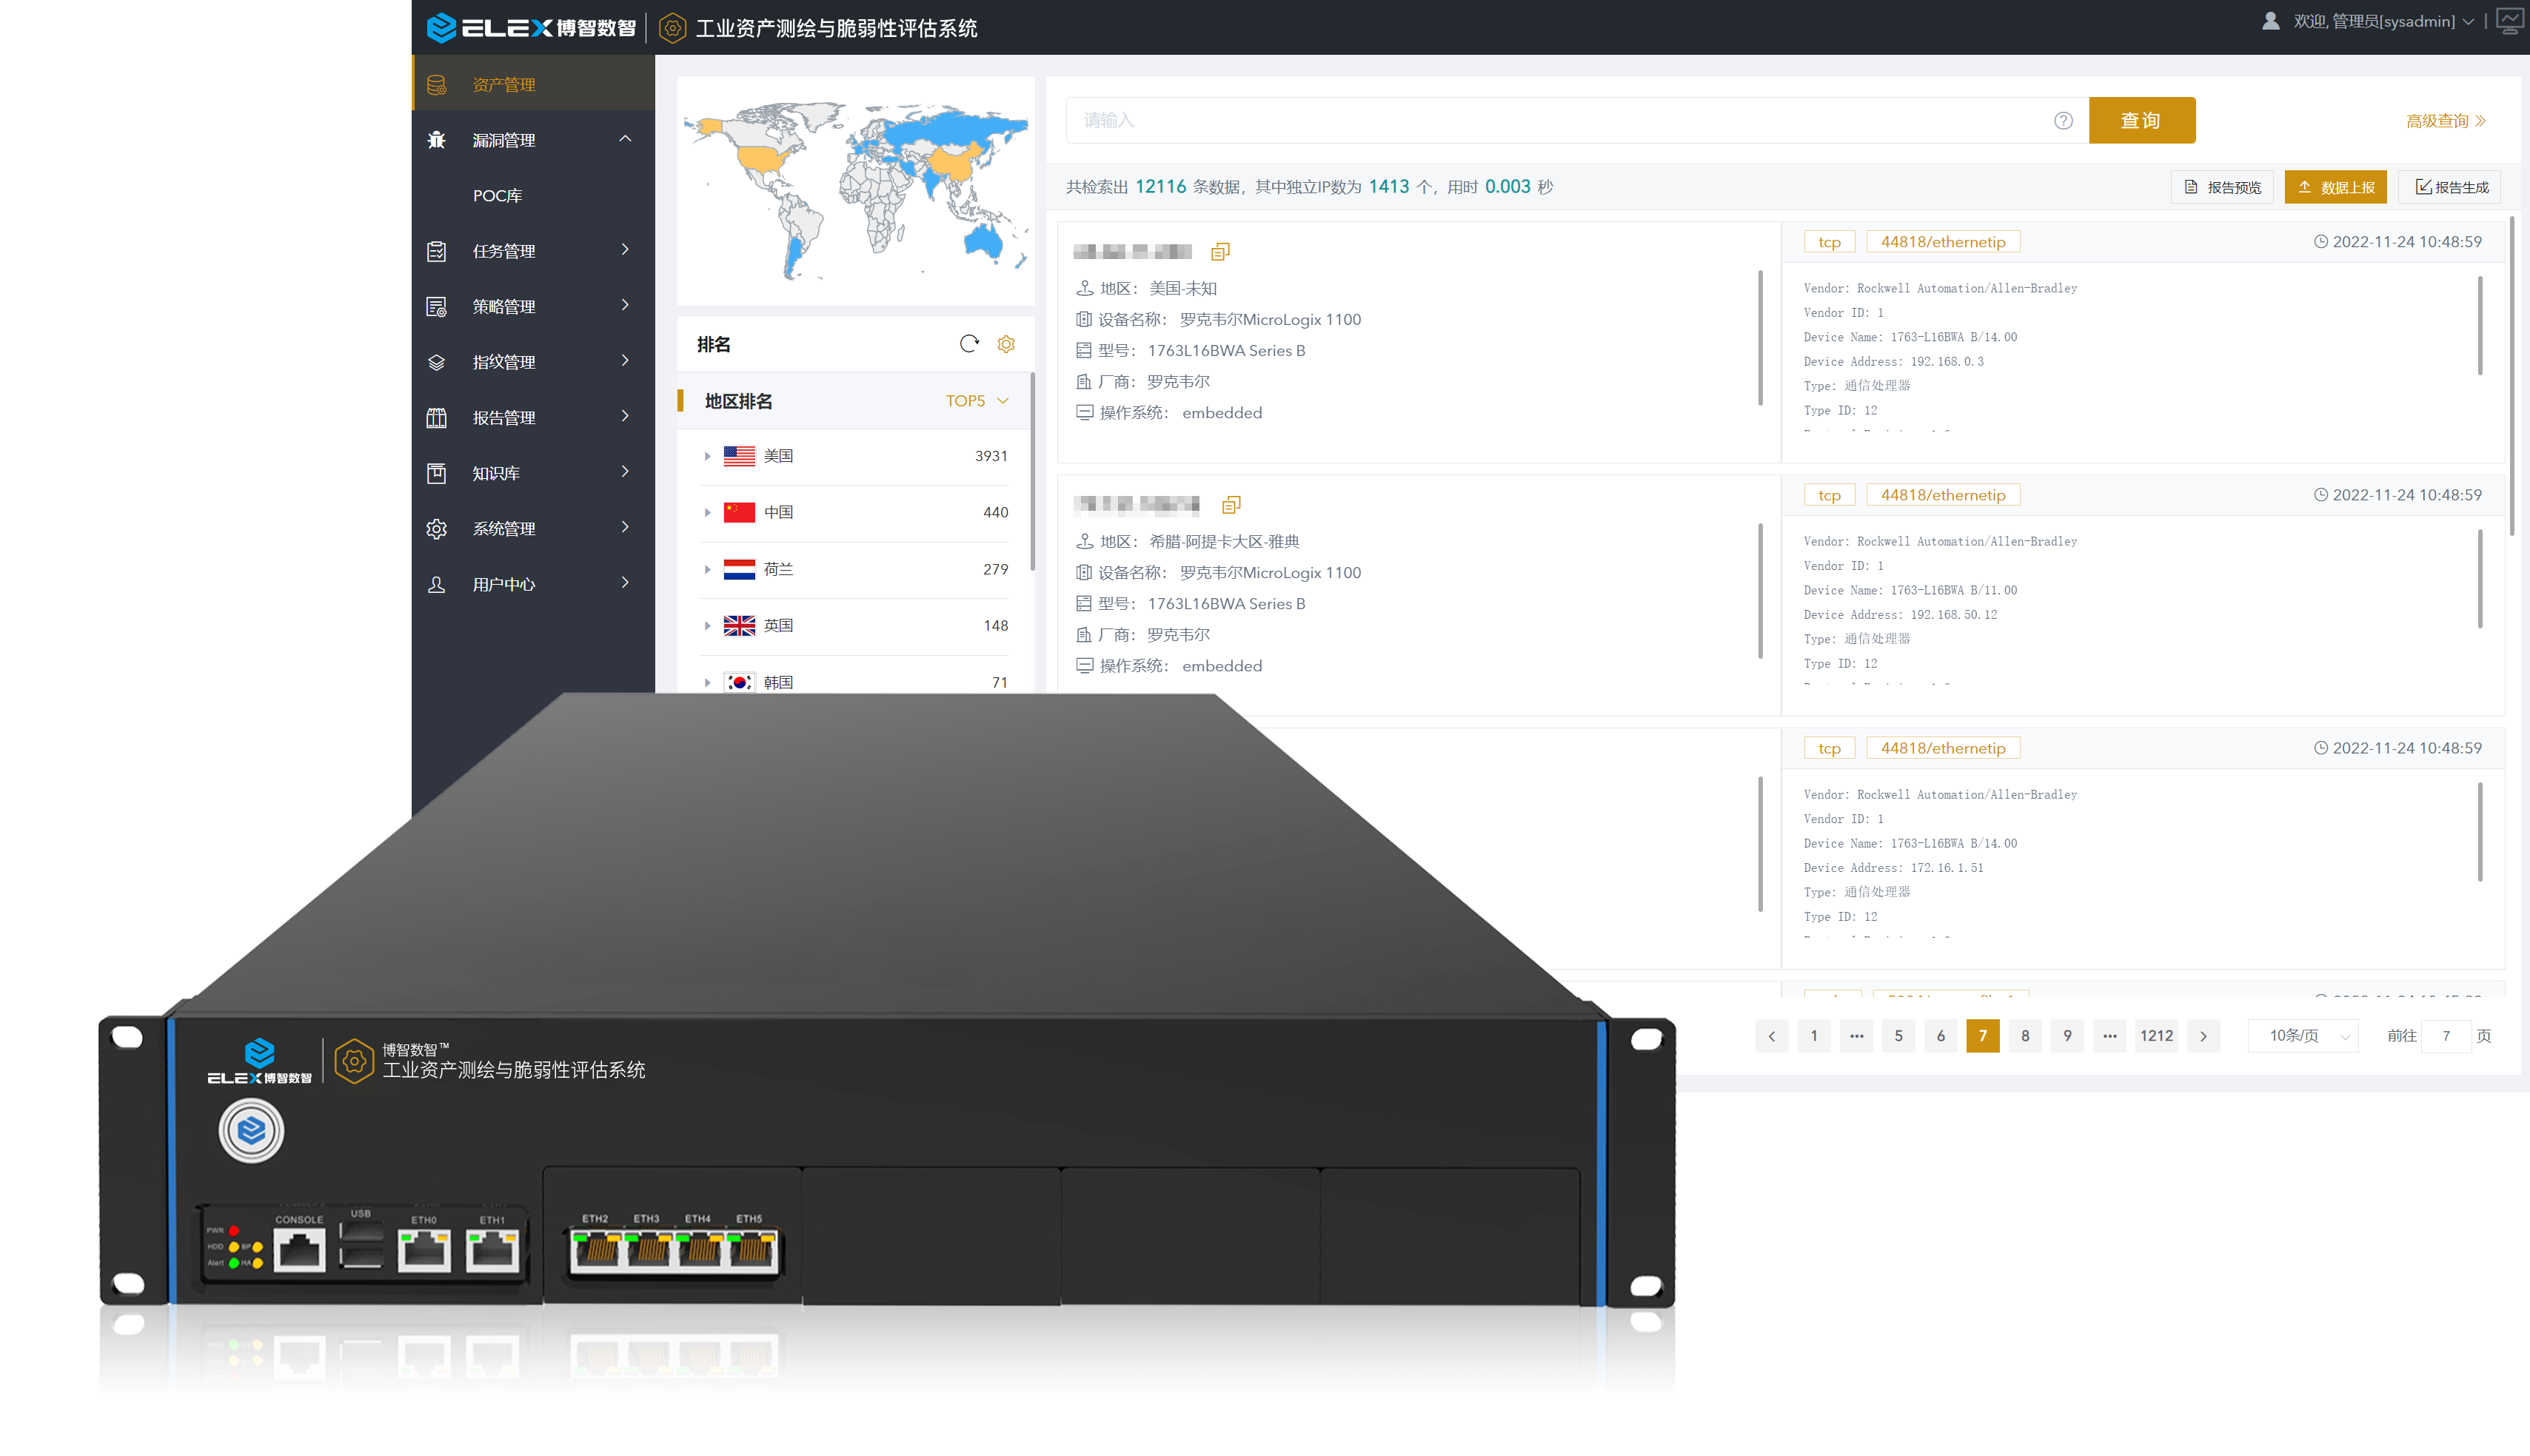Click the user avatar icon in header
The image size is (2530, 1456).
[2270, 21]
